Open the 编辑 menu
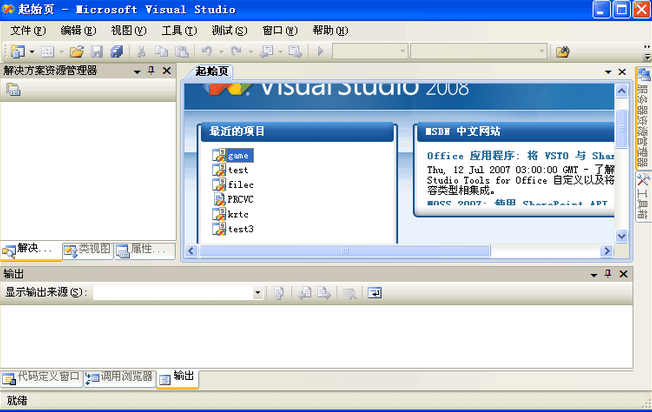 pyautogui.click(x=78, y=30)
